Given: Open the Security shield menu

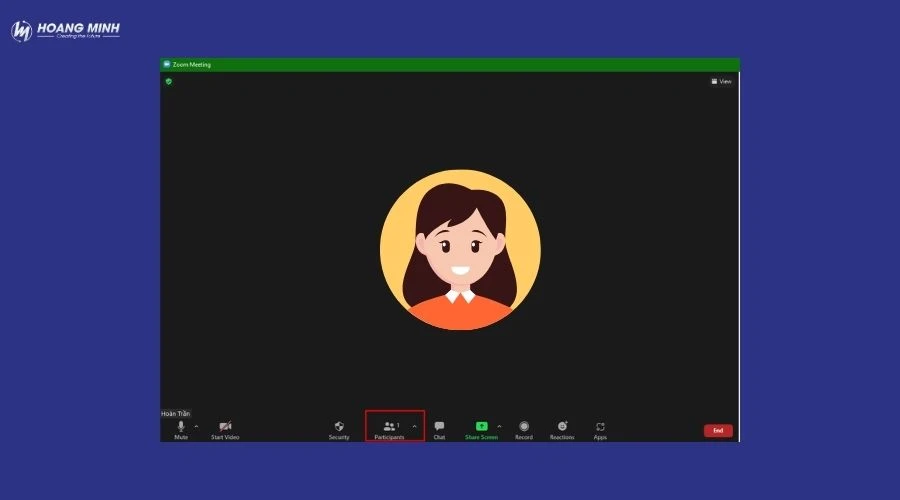Looking at the screenshot, I should [339, 430].
